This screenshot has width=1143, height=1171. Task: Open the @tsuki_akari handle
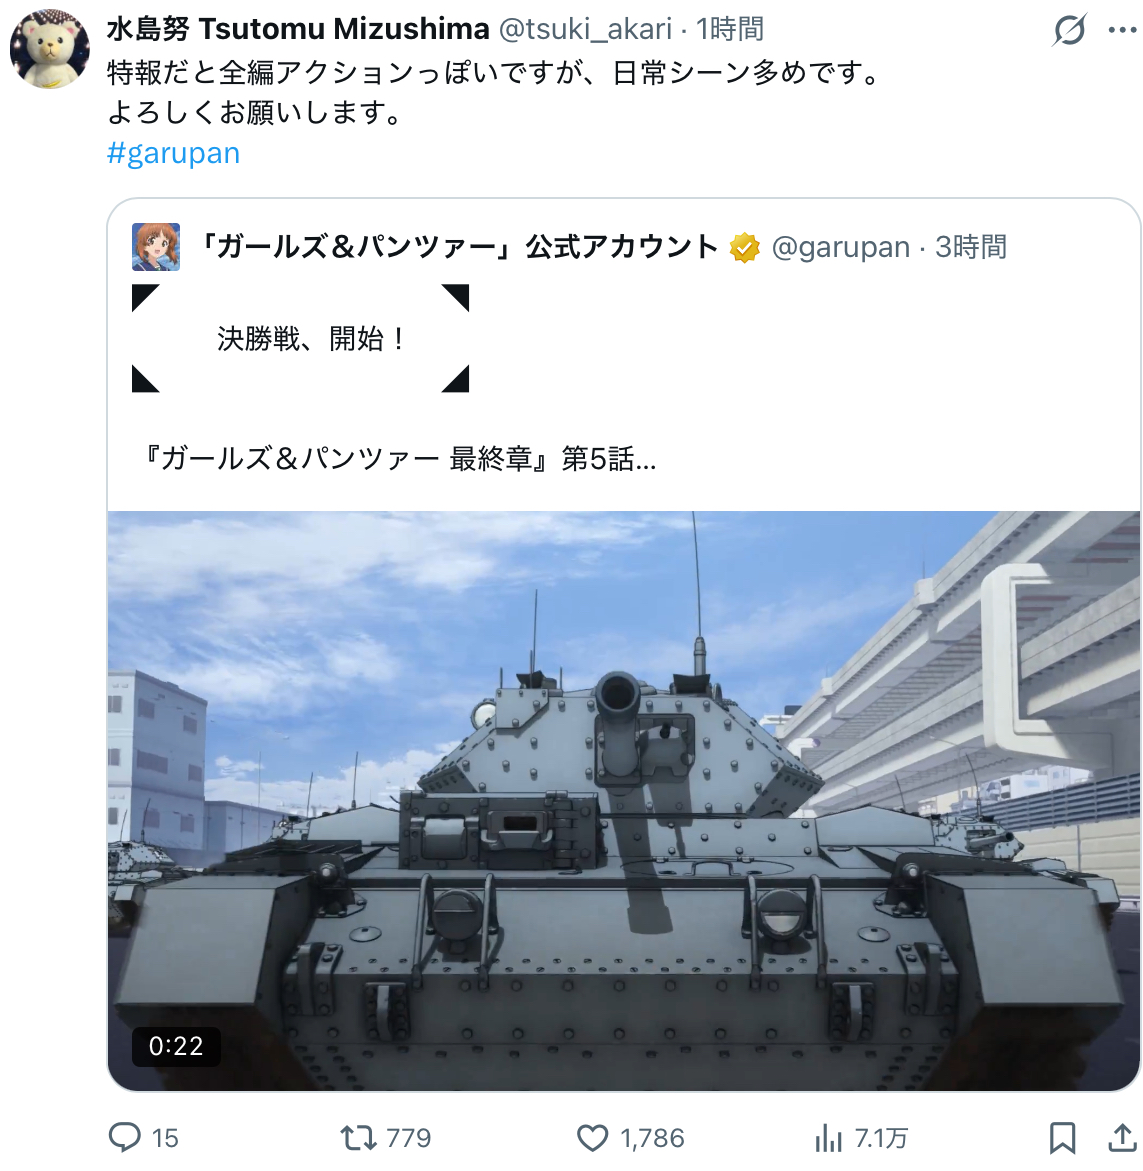pos(585,29)
